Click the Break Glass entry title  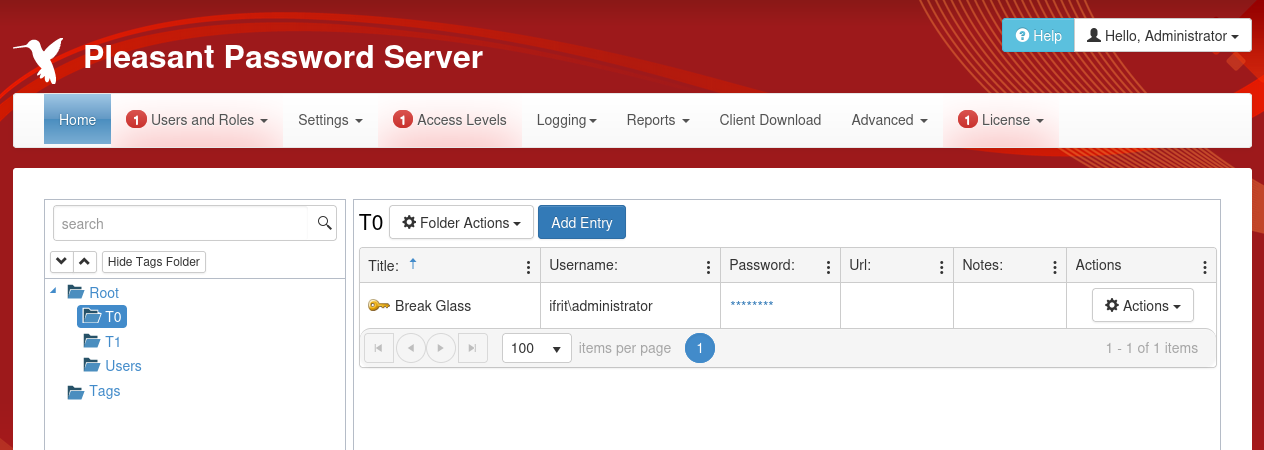pyautogui.click(x=433, y=306)
